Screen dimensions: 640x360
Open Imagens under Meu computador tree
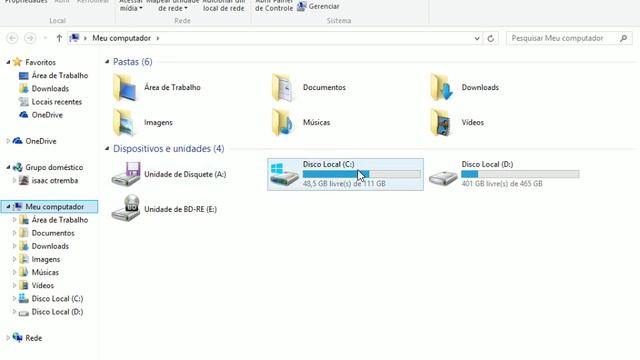[40, 259]
